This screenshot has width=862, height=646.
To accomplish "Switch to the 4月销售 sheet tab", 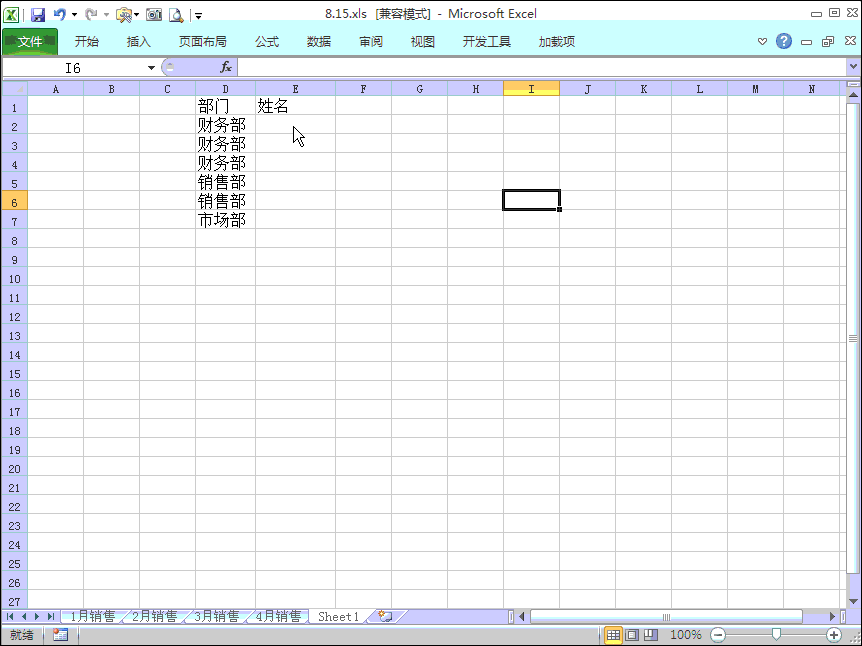I will [278, 617].
